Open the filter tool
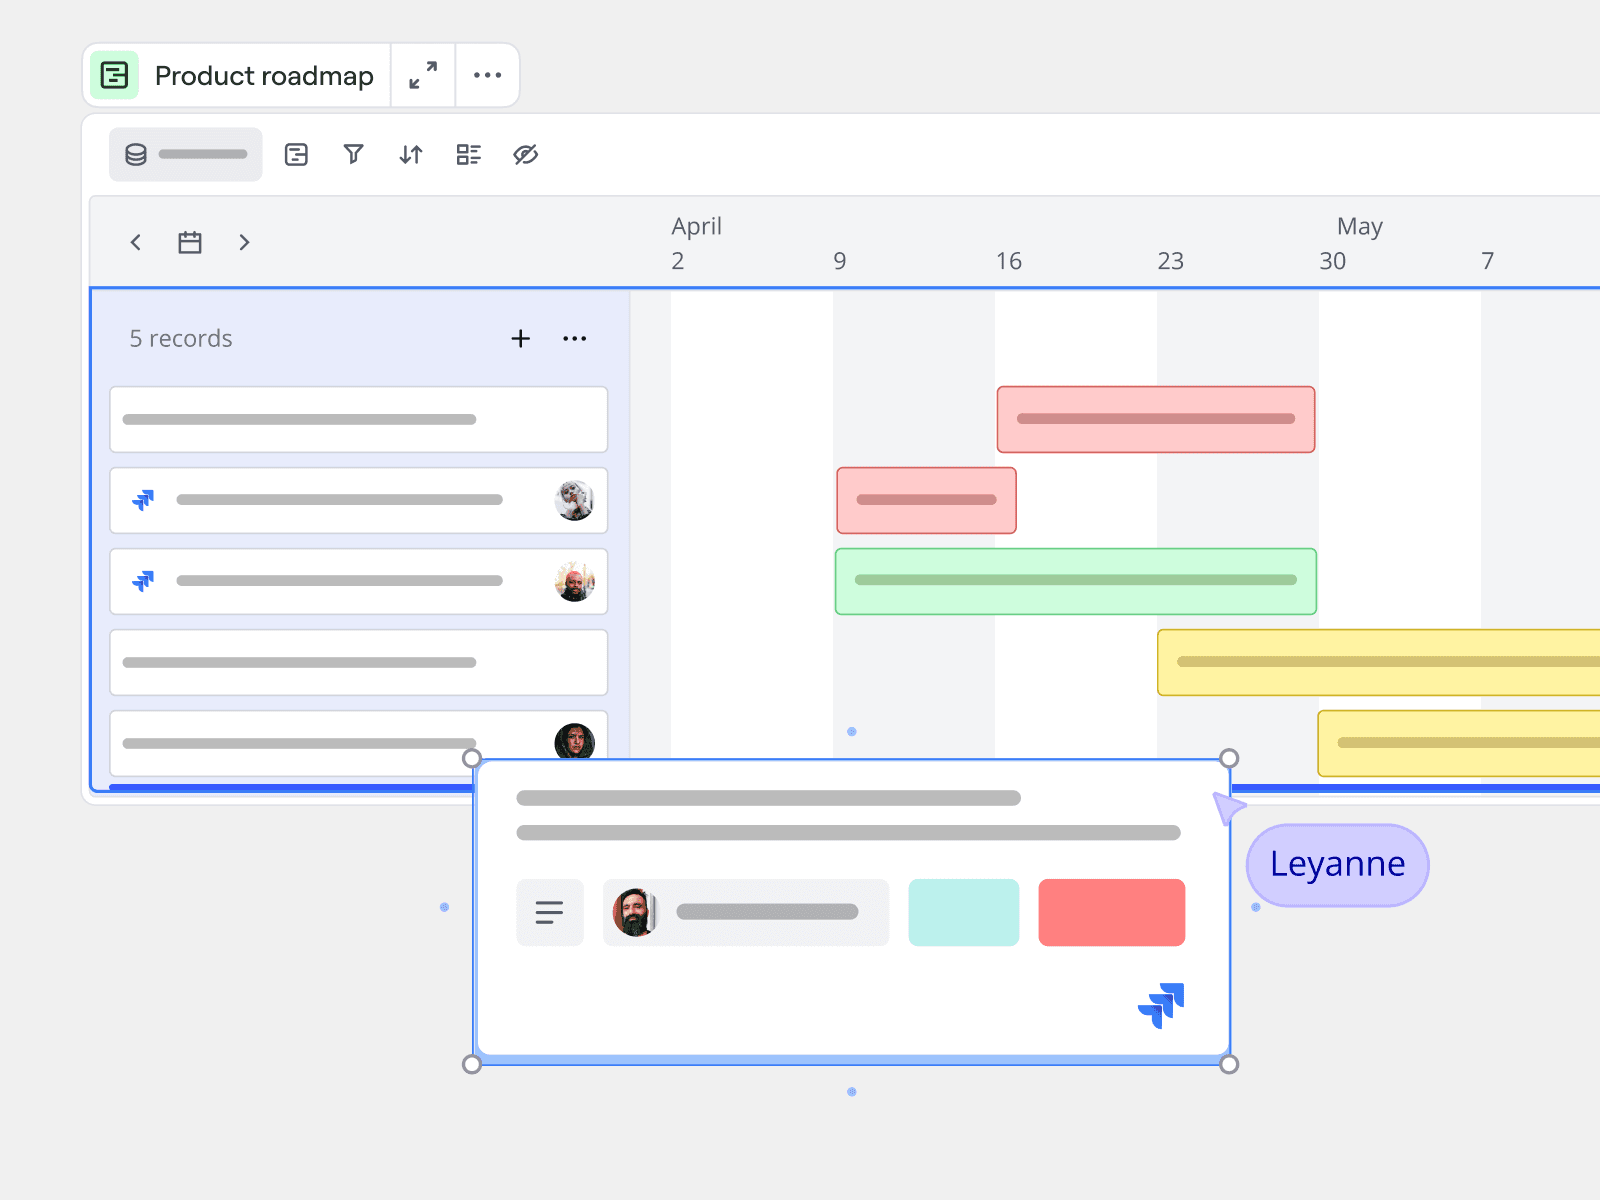The height and width of the screenshot is (1200, 1600). (x=353, y=154)
